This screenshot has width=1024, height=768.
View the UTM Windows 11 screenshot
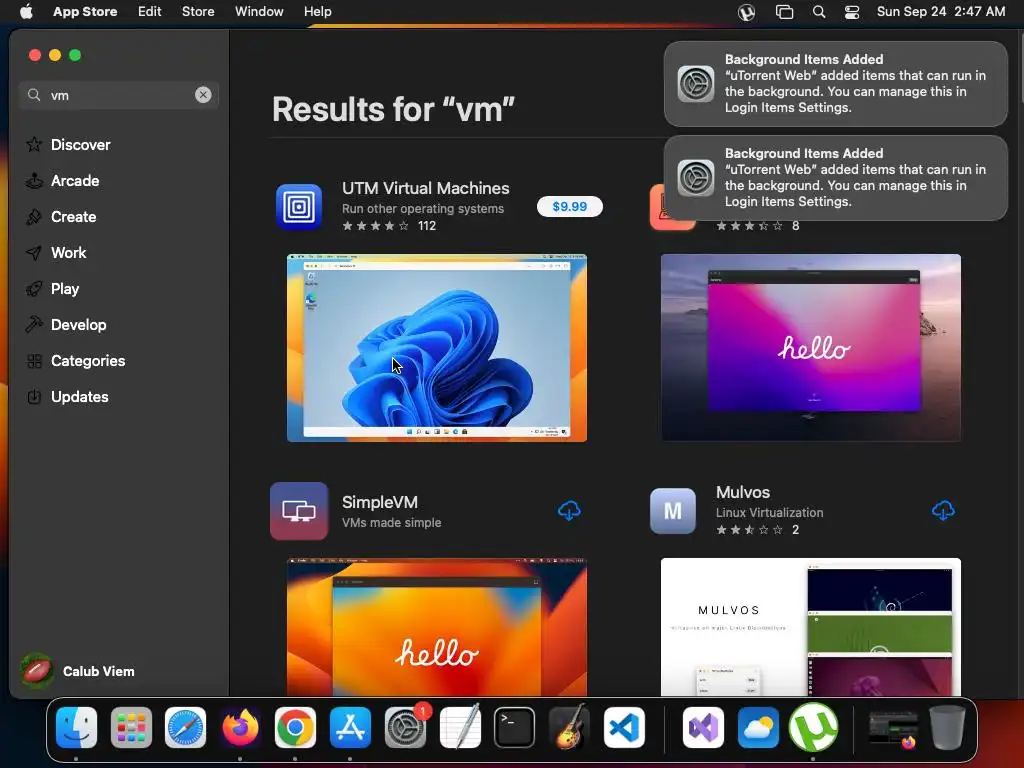pyautogui.click(x=437, y=347)
